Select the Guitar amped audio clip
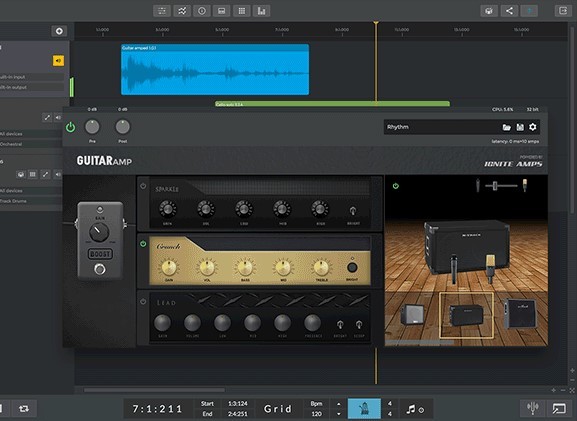 coord(215,69)
